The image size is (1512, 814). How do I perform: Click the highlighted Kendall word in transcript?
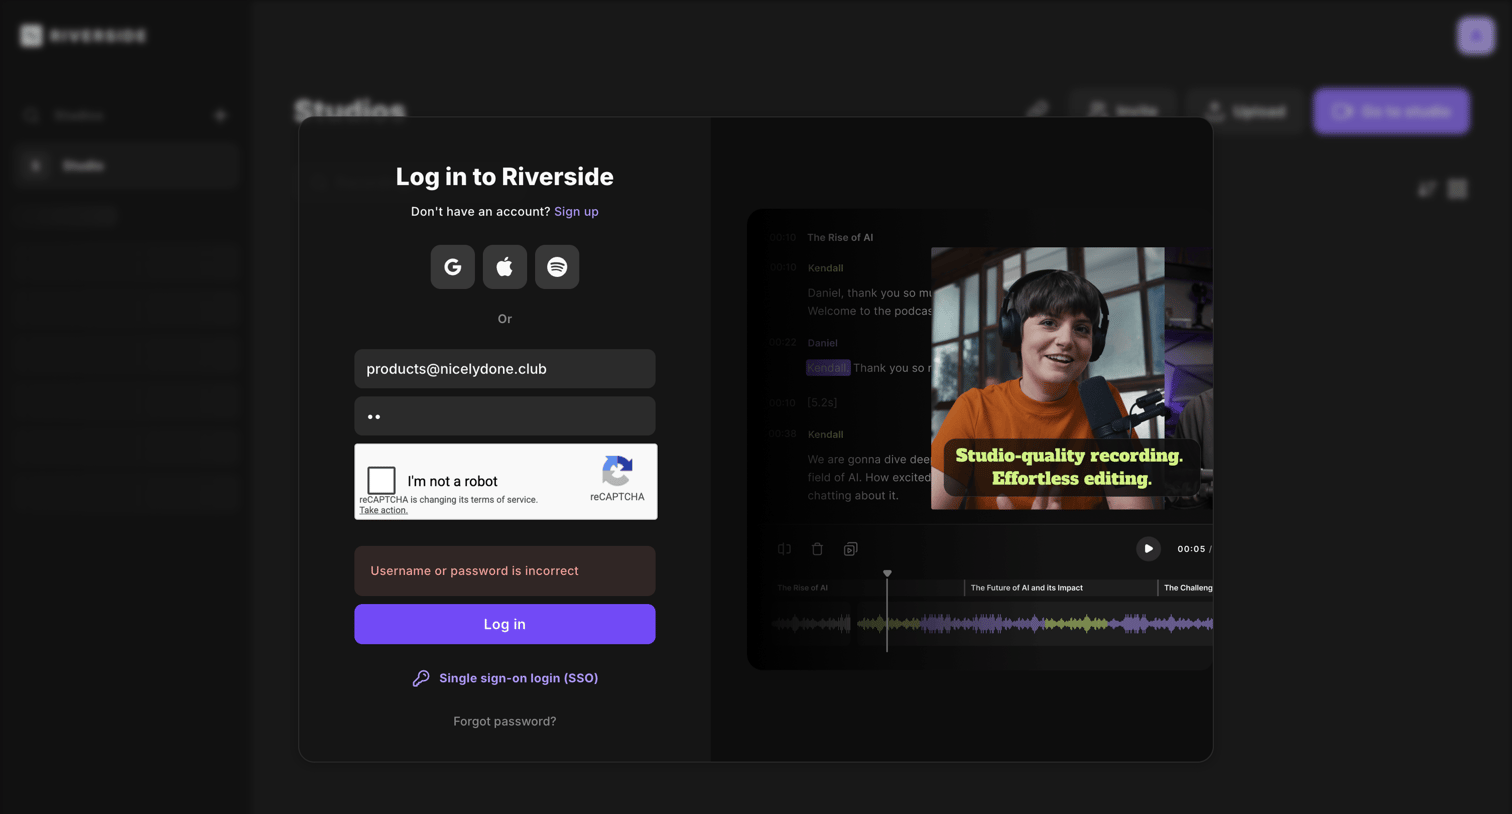click(x=827, y=368)
